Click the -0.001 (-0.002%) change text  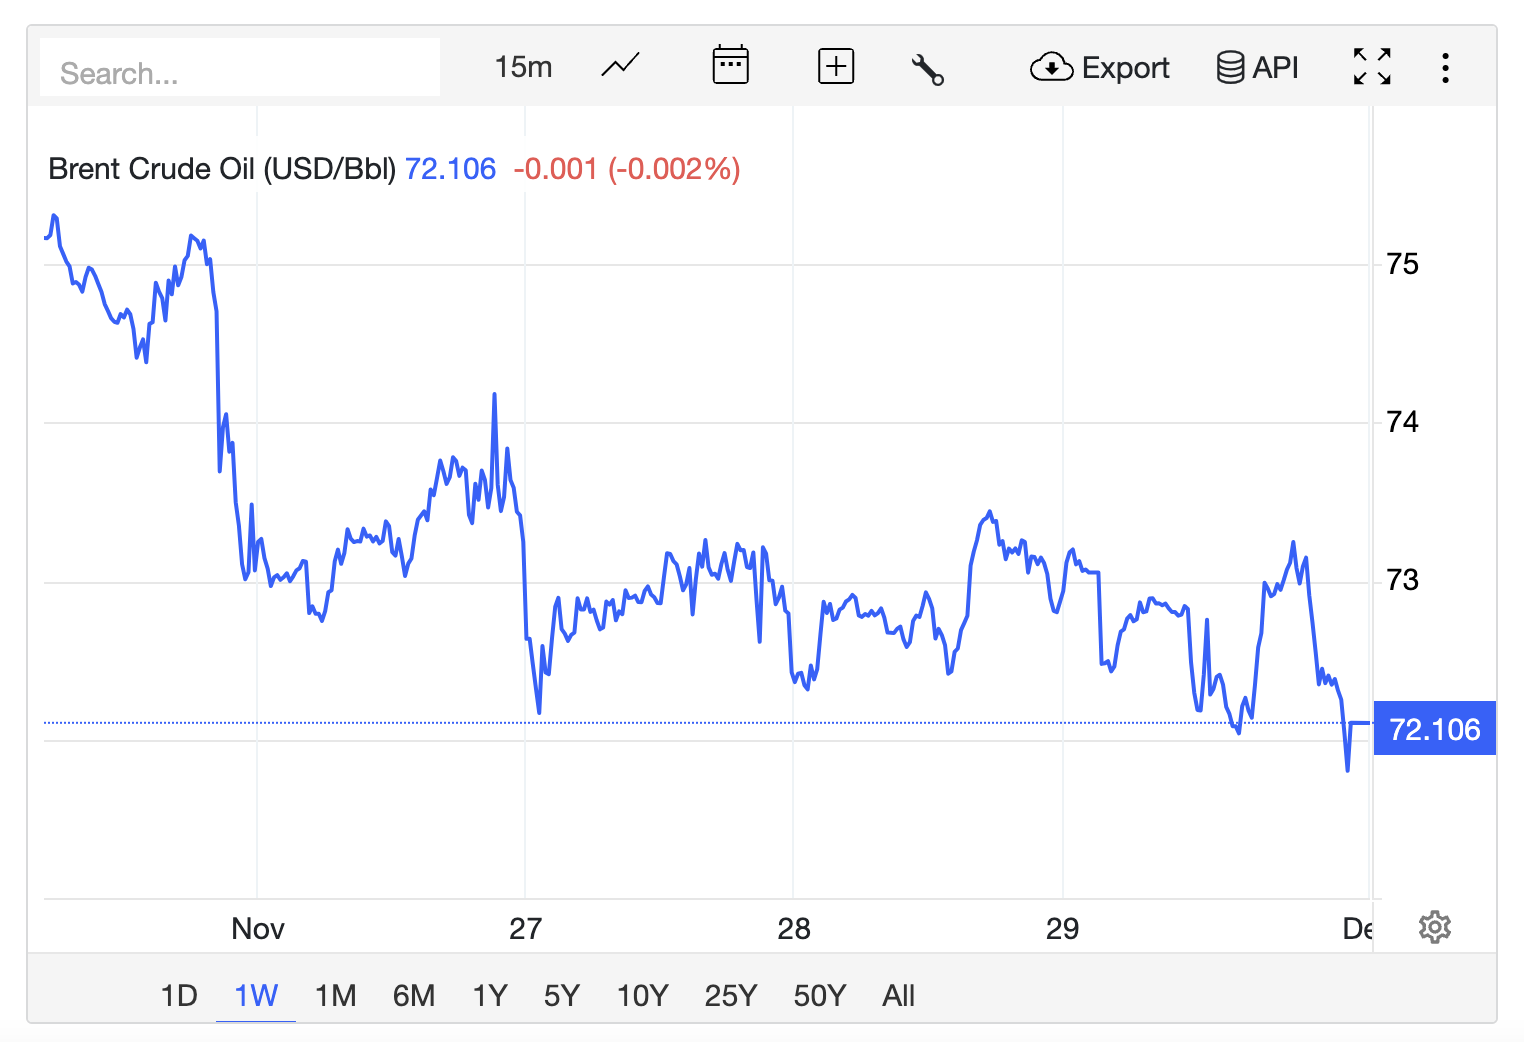click(627, 169)
